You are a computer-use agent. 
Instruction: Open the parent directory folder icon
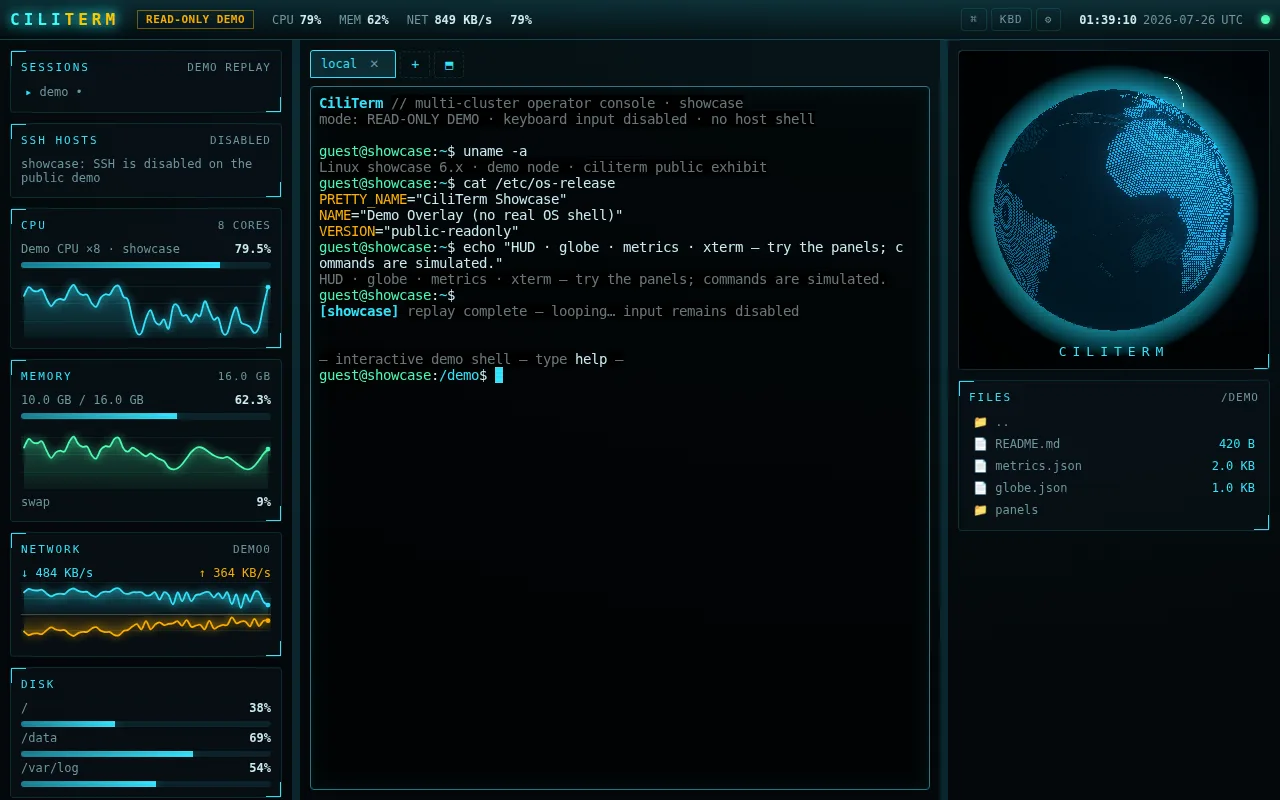pyautogui.click(x=980, y=422)
